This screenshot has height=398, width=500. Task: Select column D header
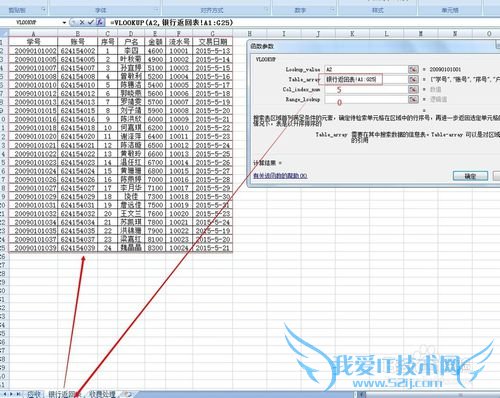point(131,33)
